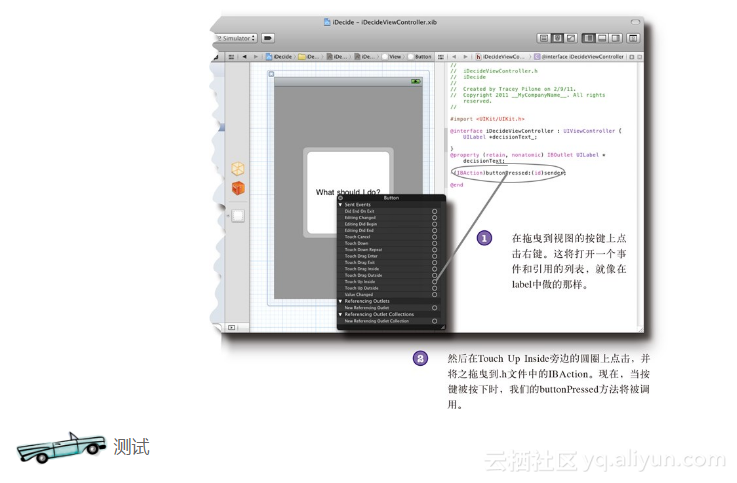Click the IBAction buttonPressed code line
The height and width of the screenshot is (483, 737).
508,173
